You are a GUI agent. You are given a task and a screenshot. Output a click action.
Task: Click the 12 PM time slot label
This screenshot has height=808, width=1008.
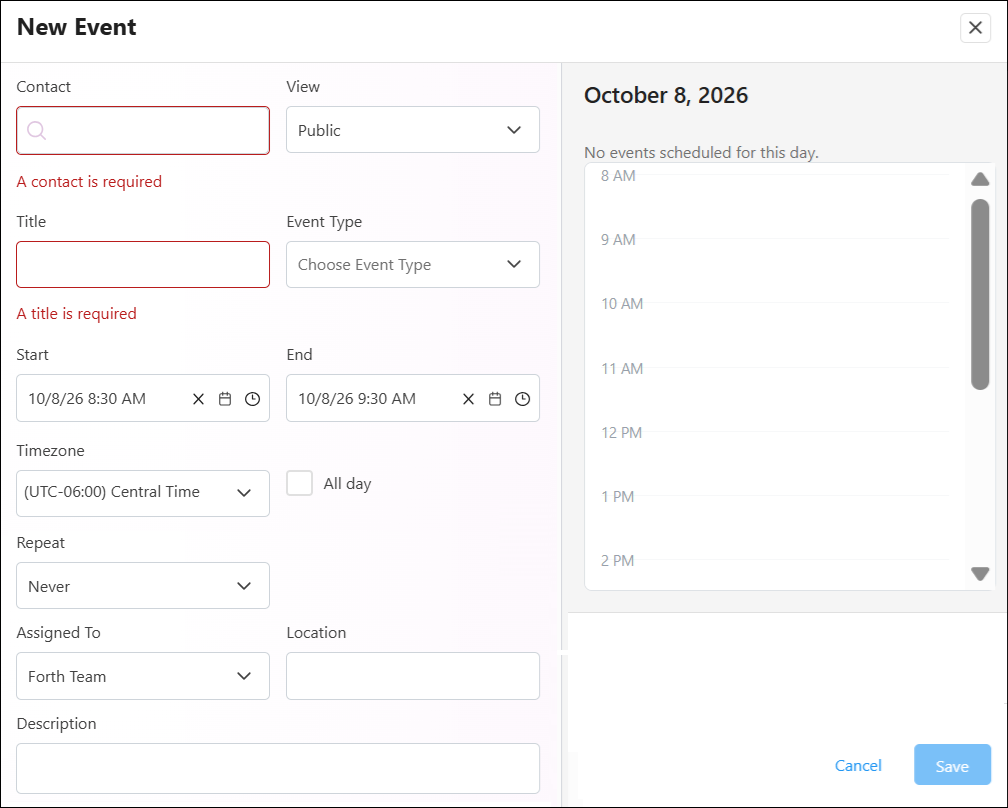[621, 433]
